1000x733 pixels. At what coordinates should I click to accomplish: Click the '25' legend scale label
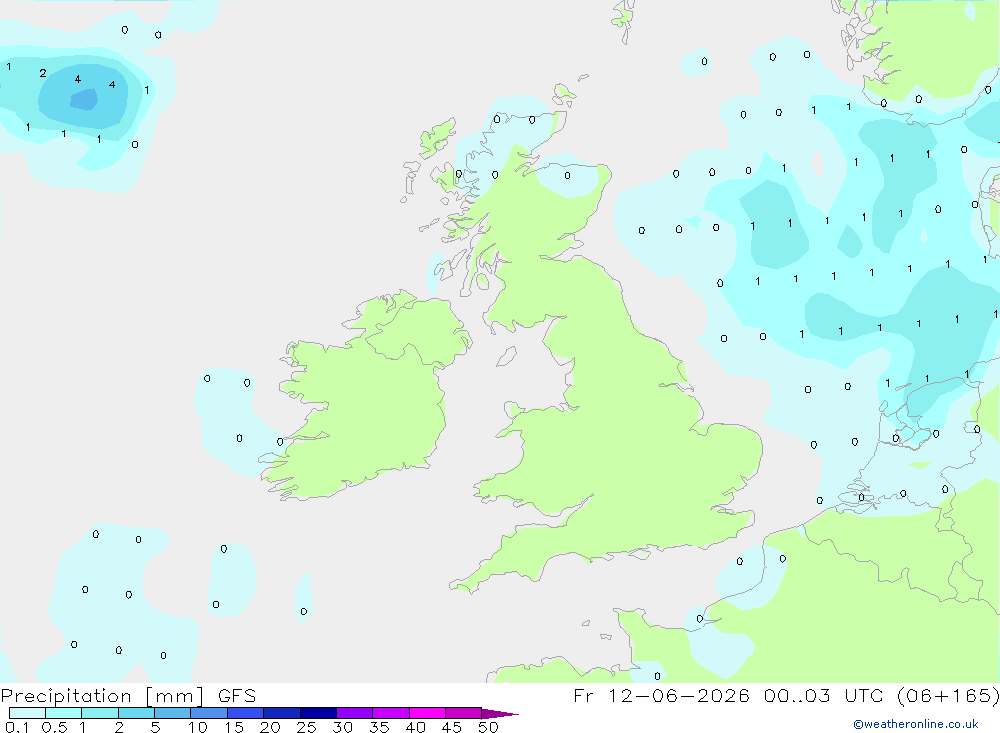pyautogui.click(x=306, y=727)
